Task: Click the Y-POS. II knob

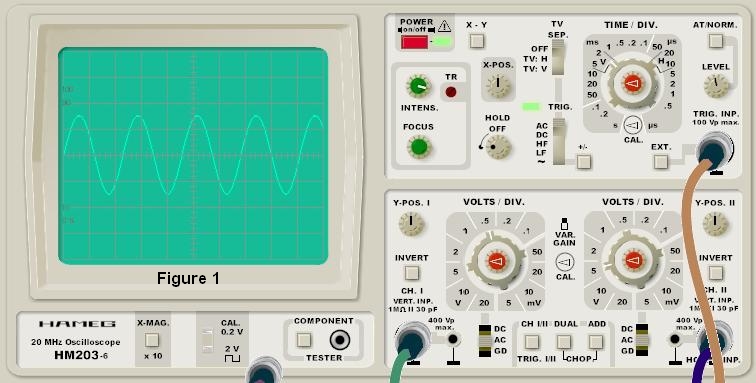Action: tap(716, 224)
